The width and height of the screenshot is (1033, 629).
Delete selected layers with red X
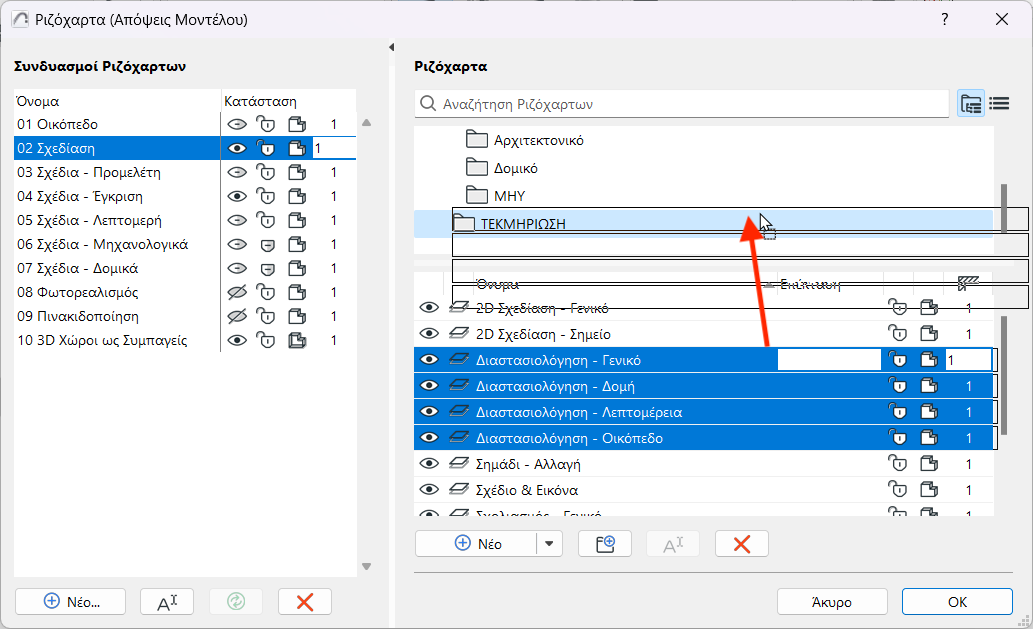point(742,544)
